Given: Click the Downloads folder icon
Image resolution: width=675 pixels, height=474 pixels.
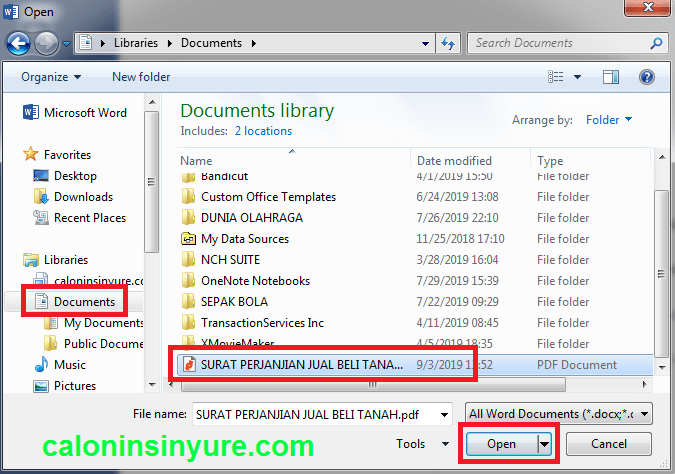Looking at the screenshot, I should click(x=41, y=196).
